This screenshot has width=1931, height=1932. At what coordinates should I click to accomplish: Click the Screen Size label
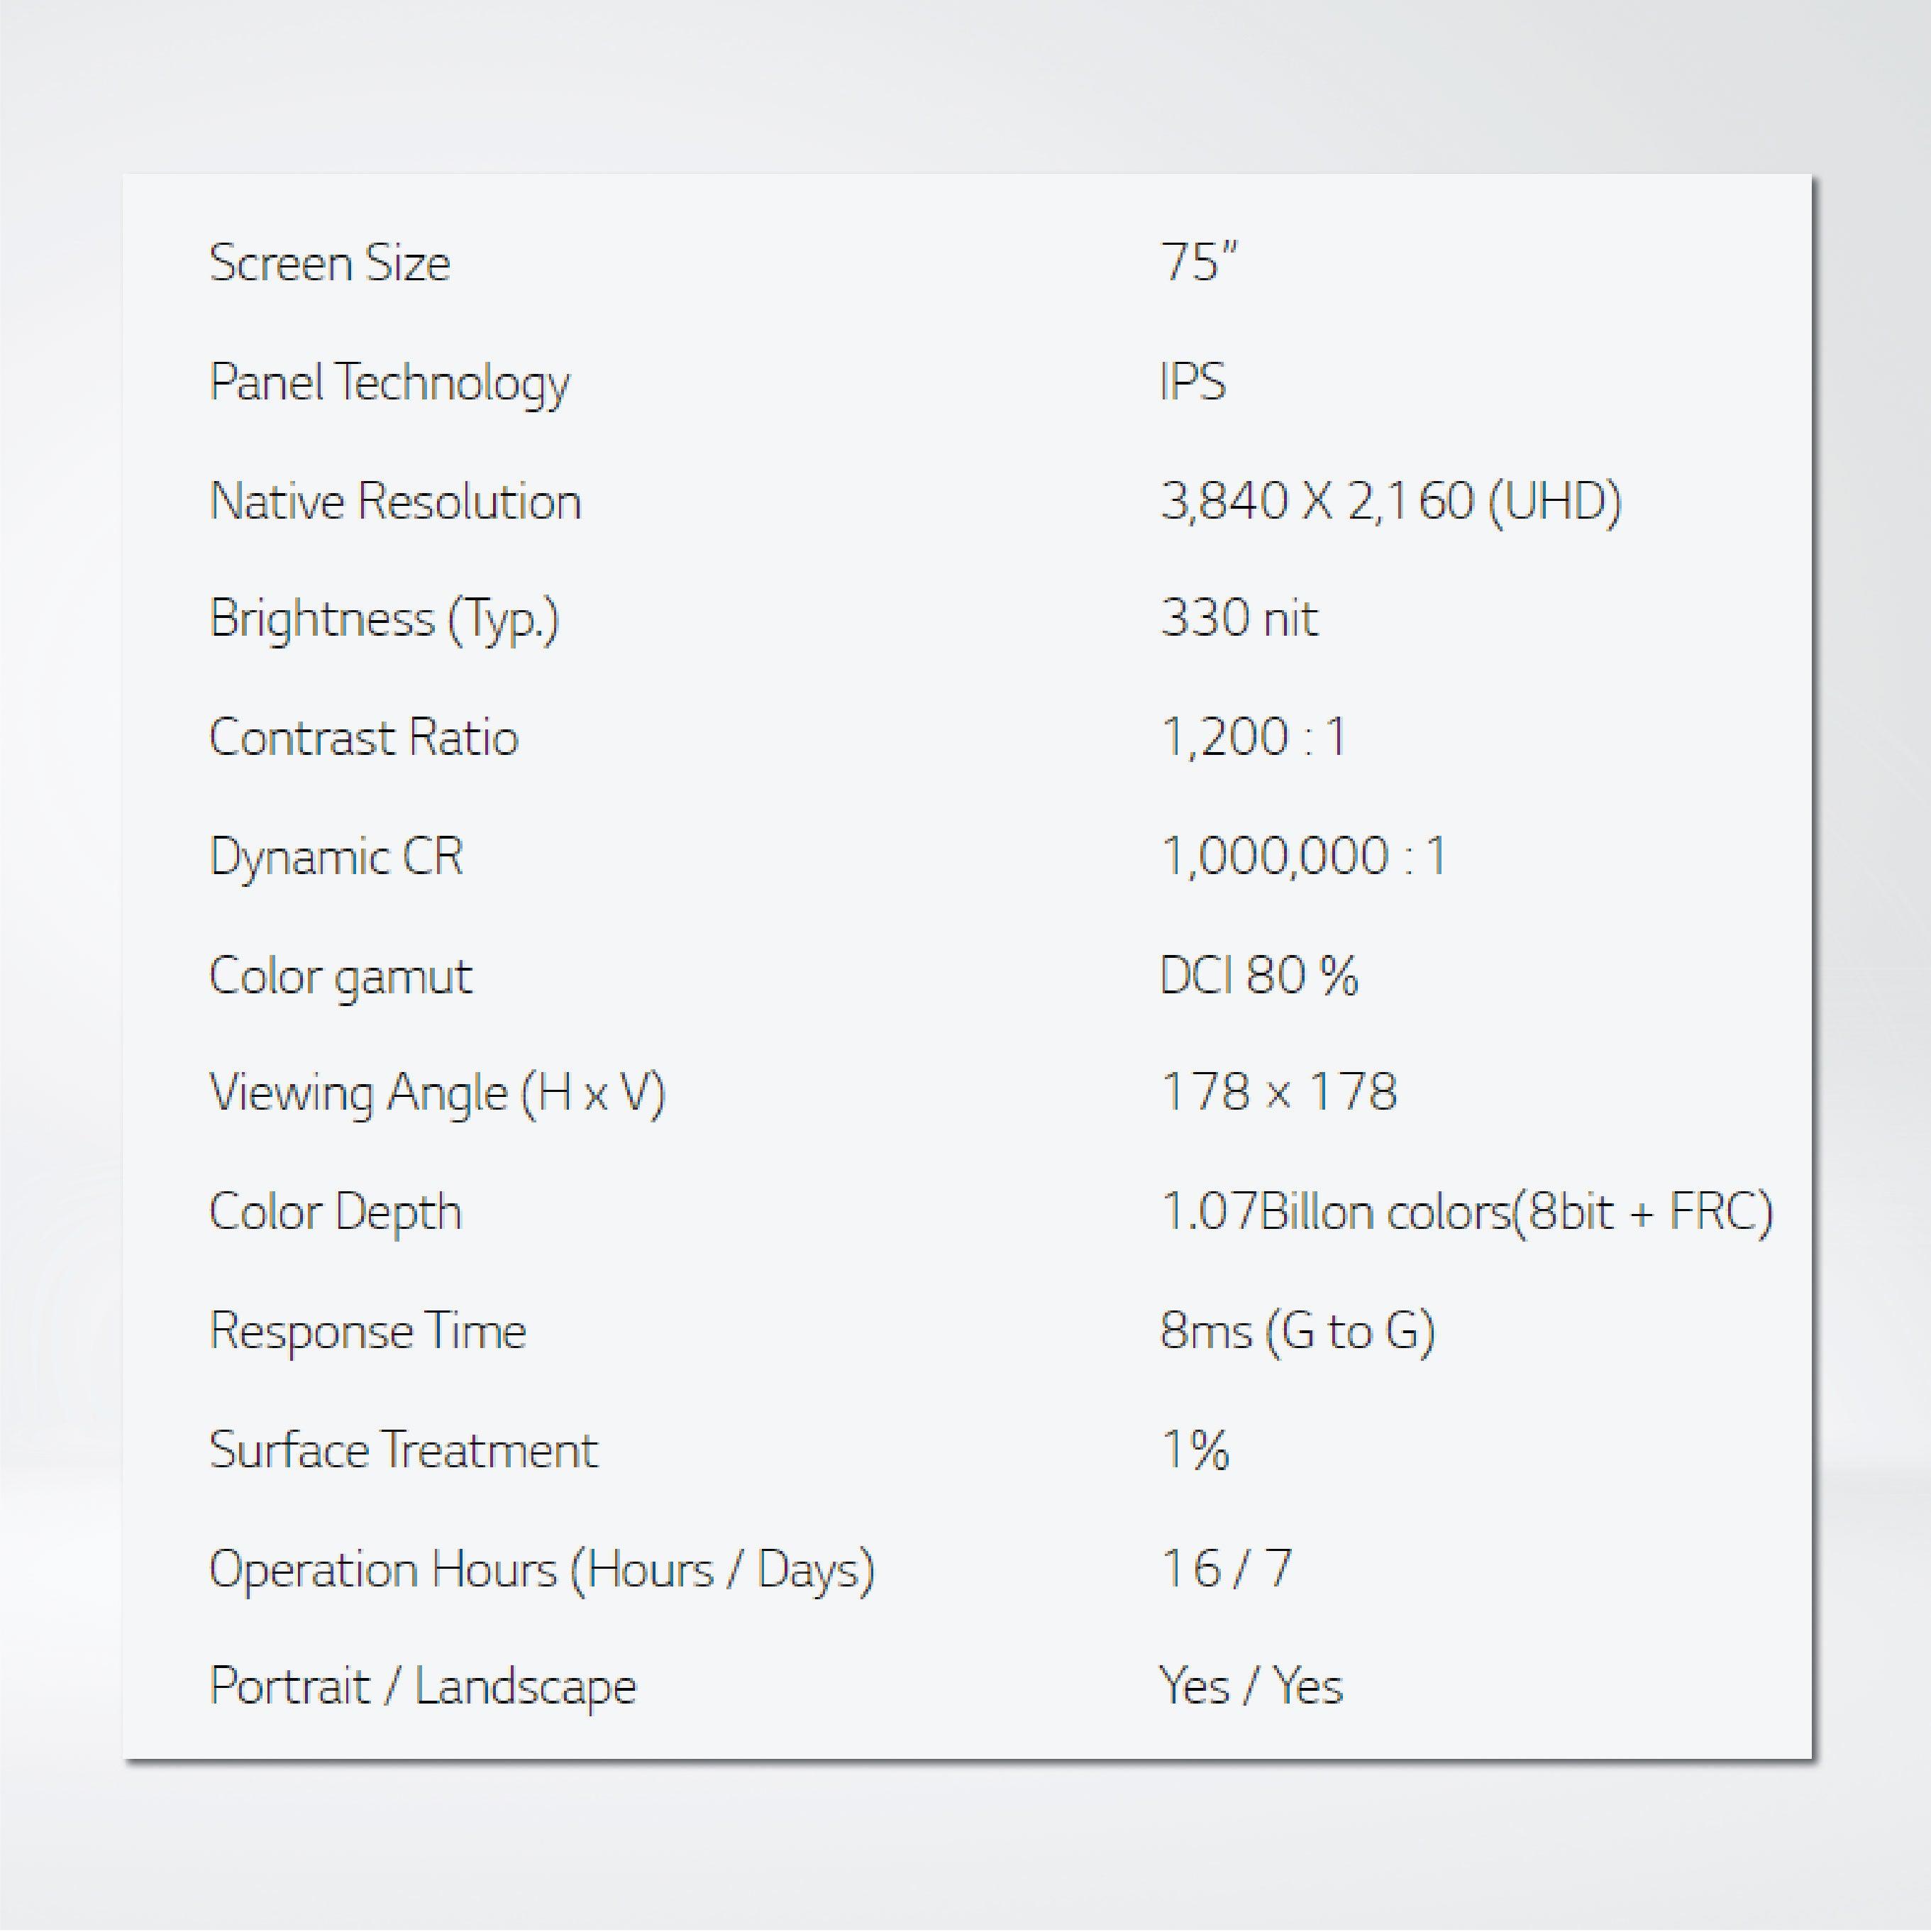coord(330,264)
